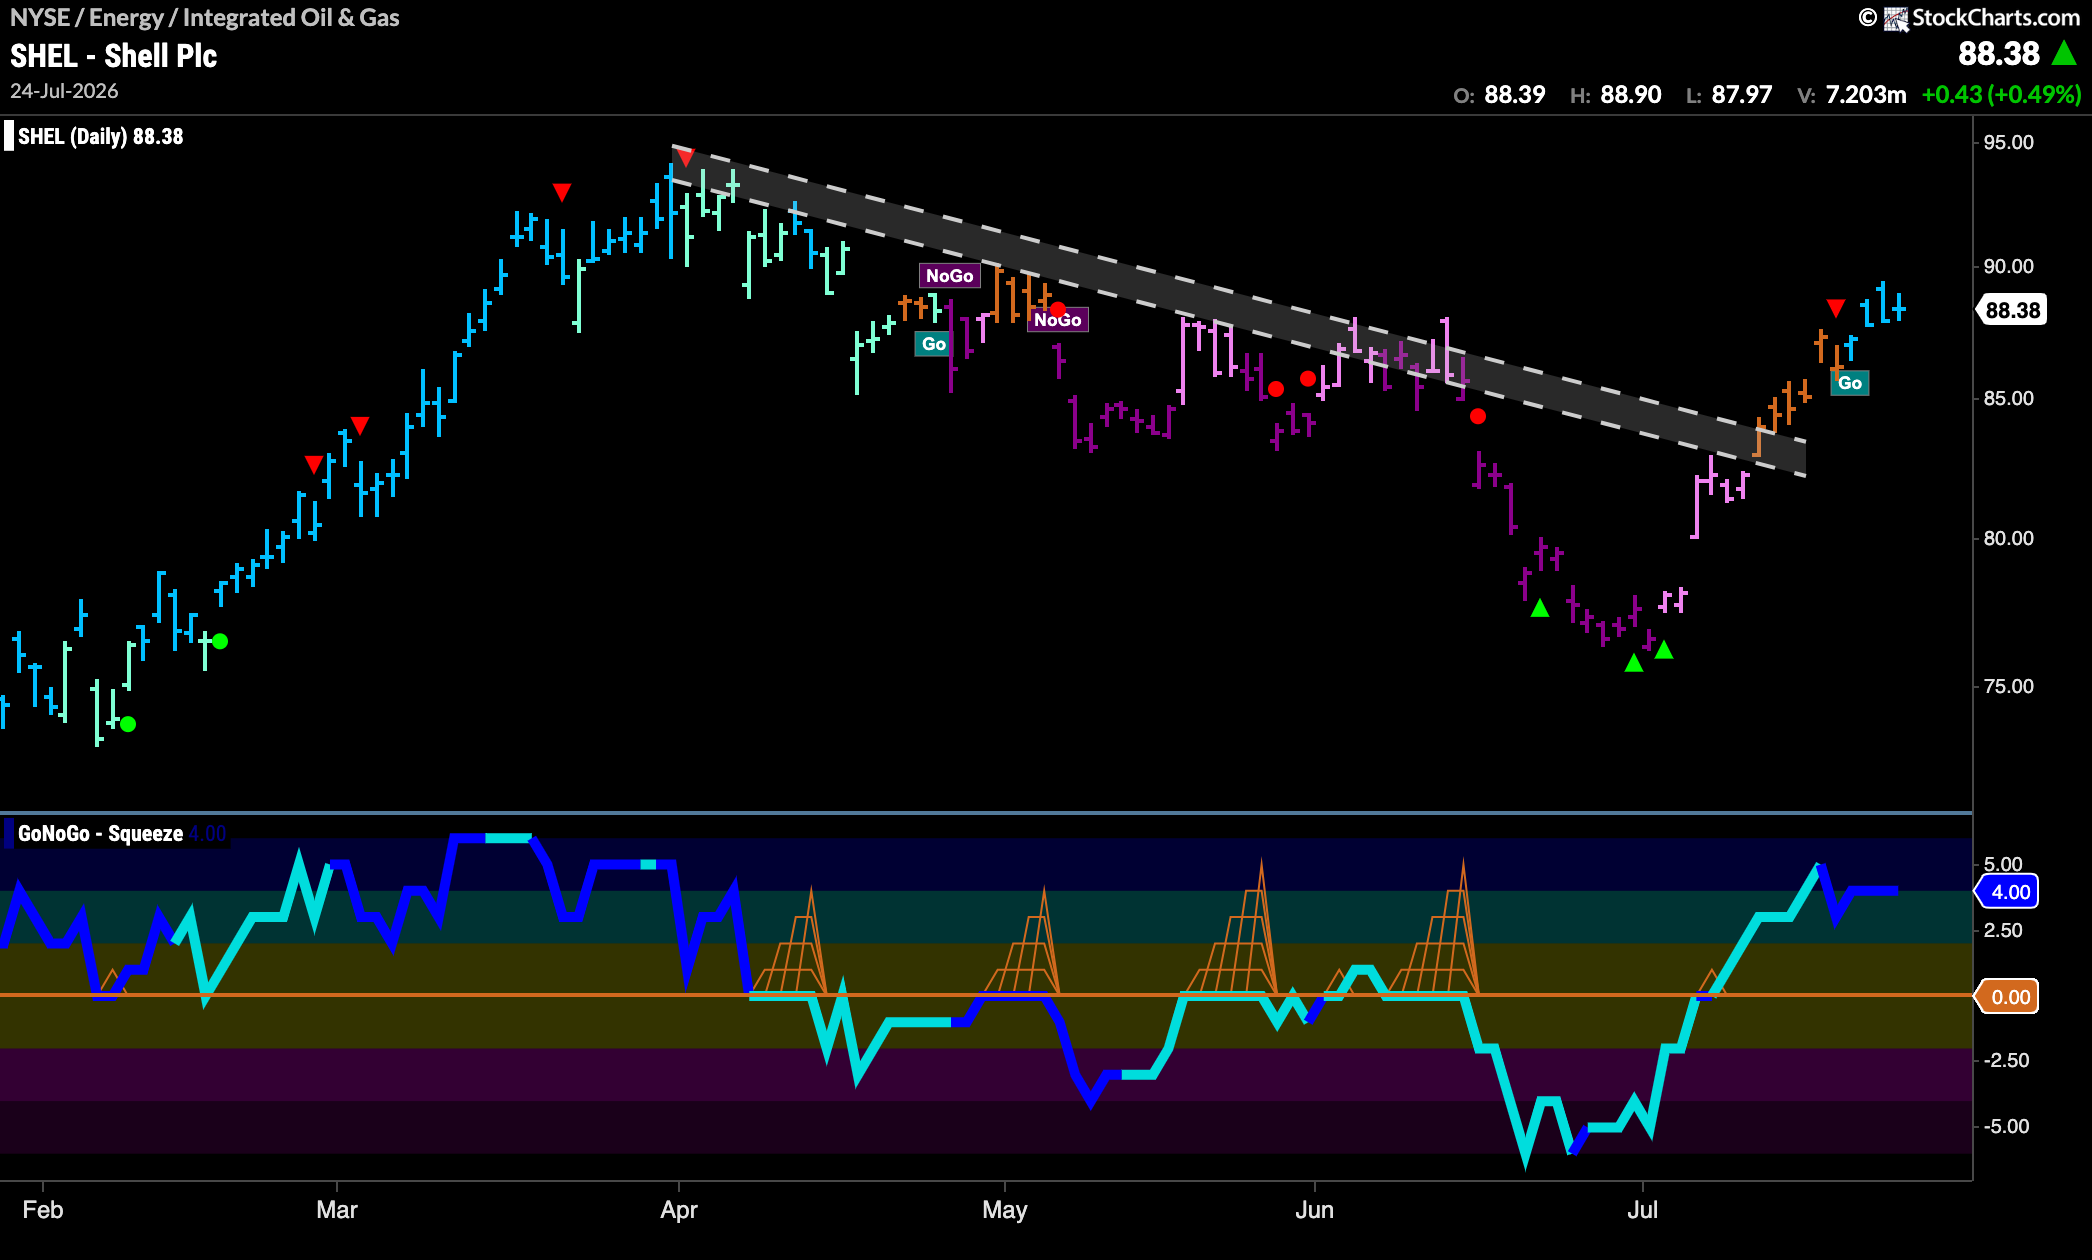Screen dimensions: 2092x1260
Task: Click the 85.00 price axis label
Action: 2008,398
